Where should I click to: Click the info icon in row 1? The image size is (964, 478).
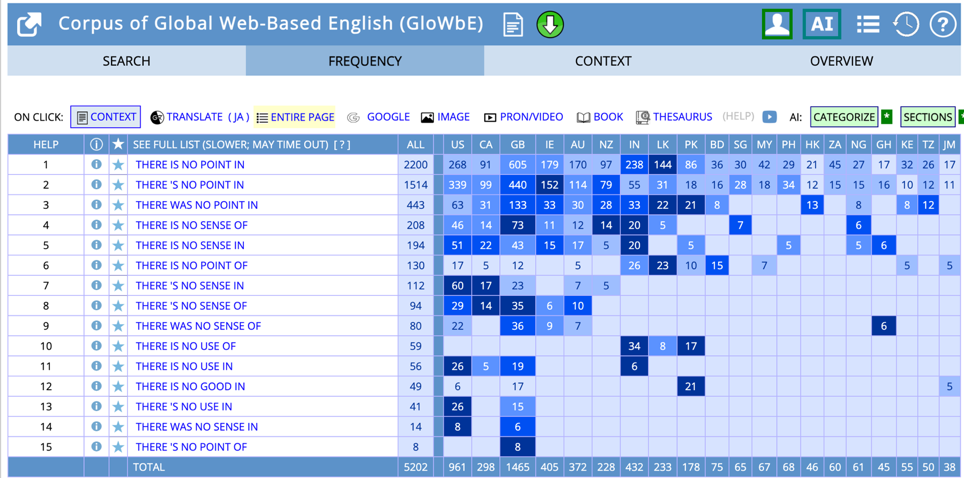pyautogui.click(x=97, y=165)
